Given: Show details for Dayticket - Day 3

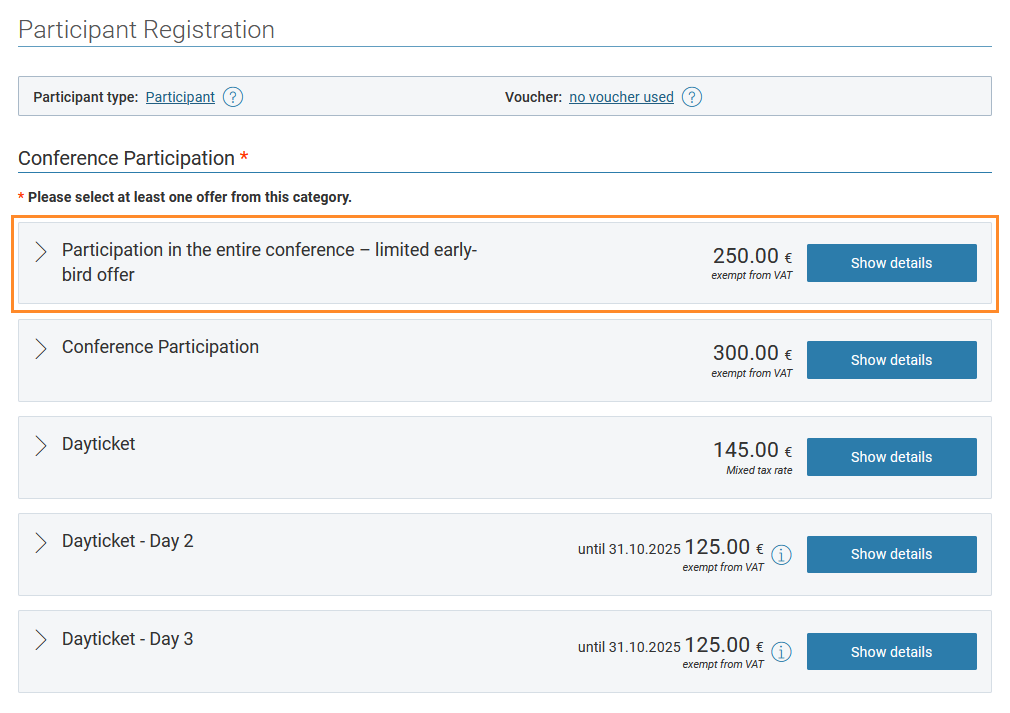Looking at the screenshot, I should point(891,651).
